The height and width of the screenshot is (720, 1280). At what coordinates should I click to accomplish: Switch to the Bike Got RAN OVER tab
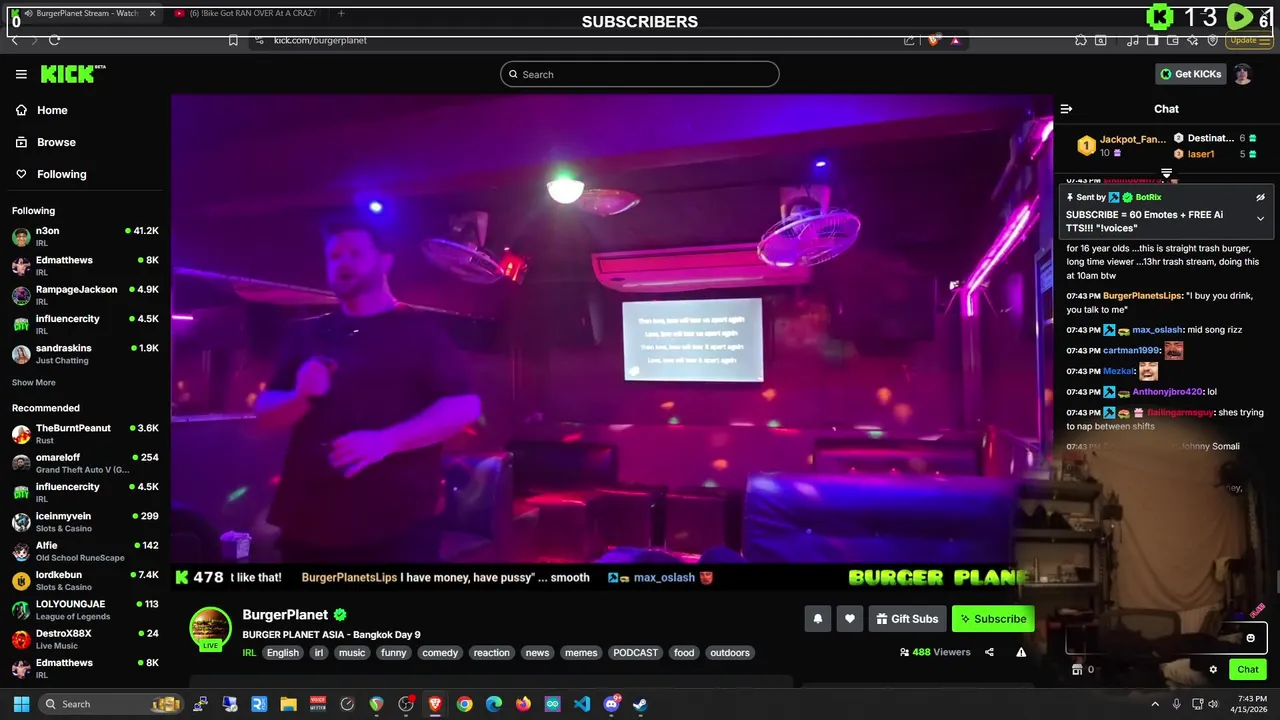click(247, 13)
